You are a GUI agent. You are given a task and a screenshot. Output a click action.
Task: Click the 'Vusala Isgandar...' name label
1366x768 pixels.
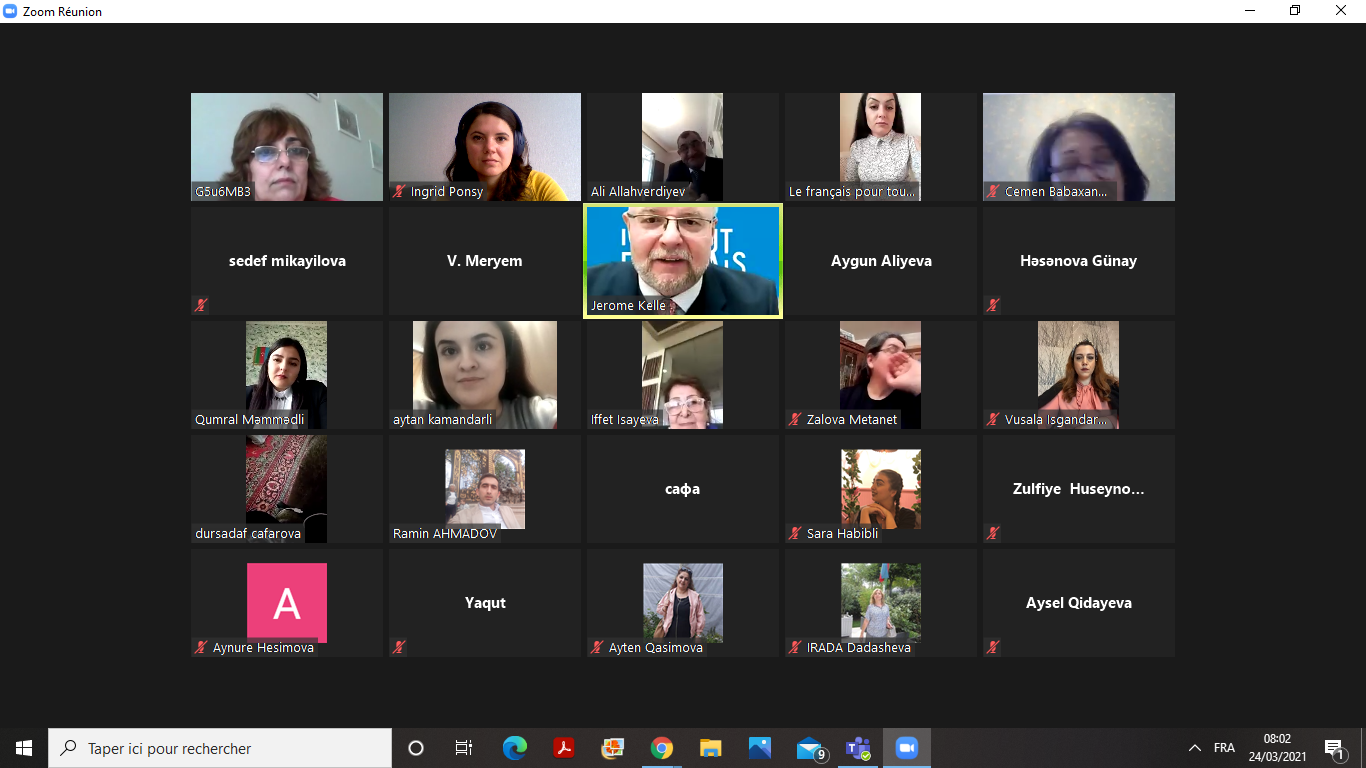[1056, 420]
